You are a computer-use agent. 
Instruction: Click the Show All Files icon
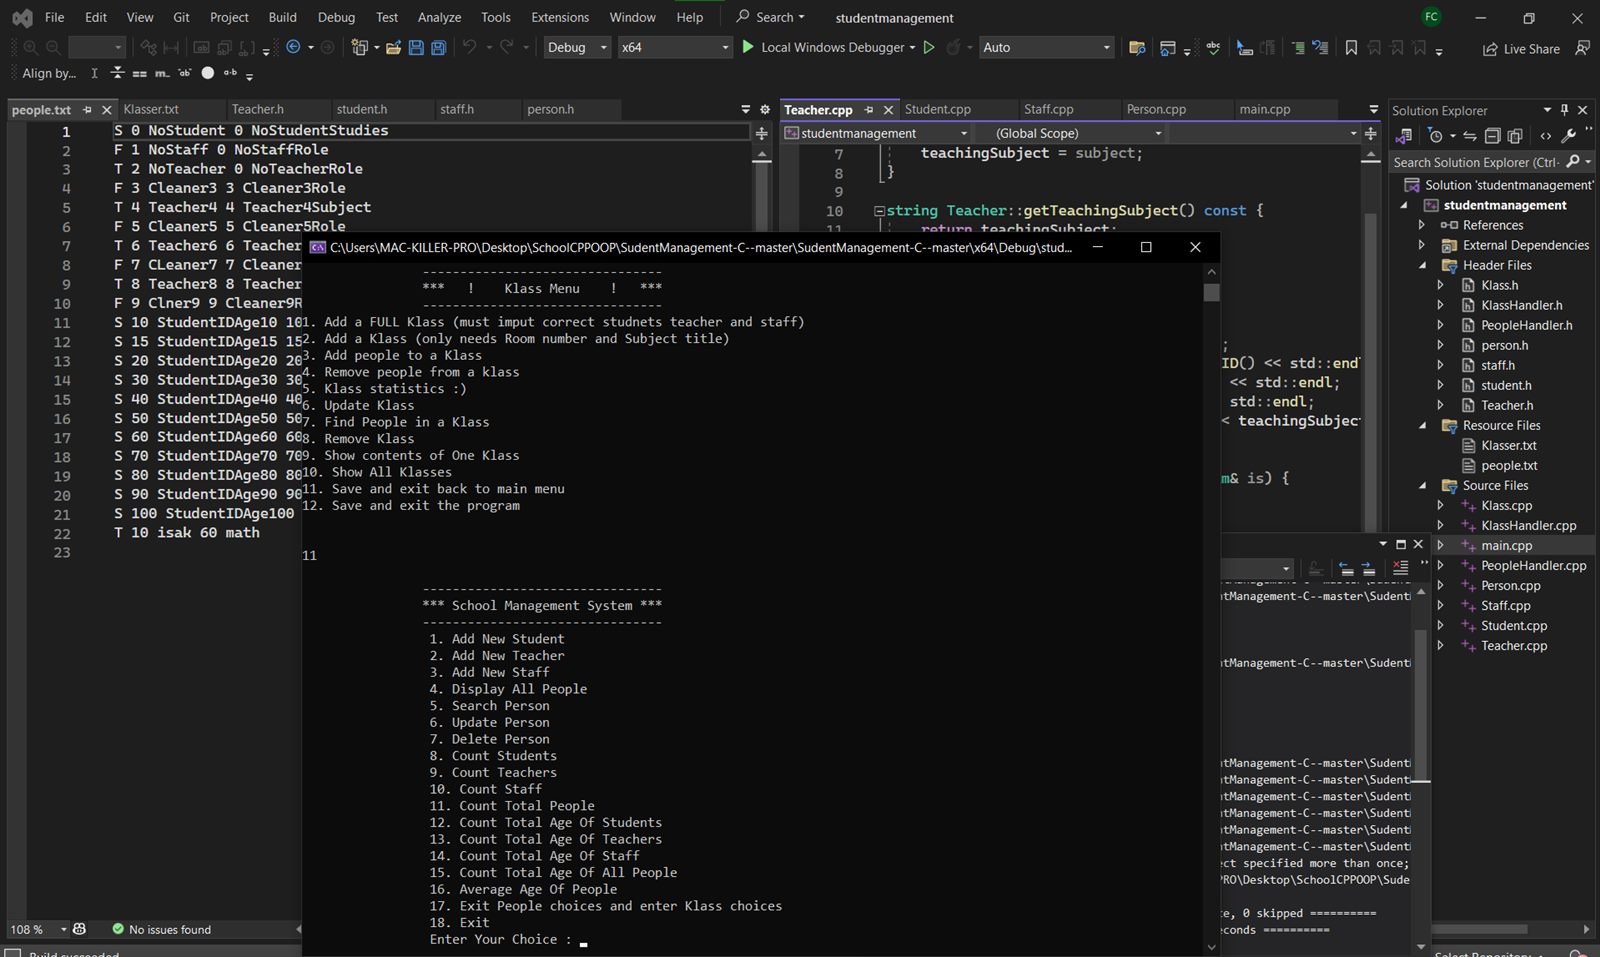pos(1515,136)
